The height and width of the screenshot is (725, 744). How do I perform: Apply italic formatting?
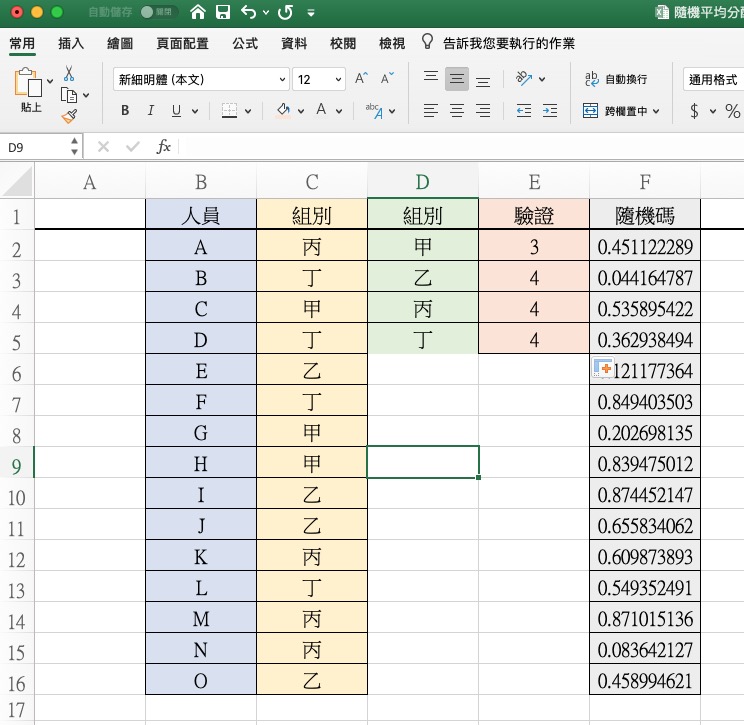click(150, 111)
